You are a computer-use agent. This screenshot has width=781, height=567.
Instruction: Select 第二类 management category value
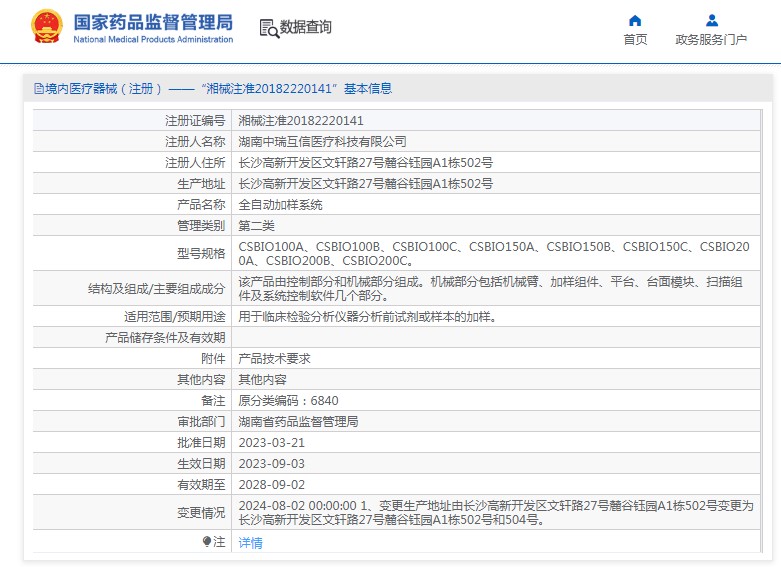coord(257,225)
